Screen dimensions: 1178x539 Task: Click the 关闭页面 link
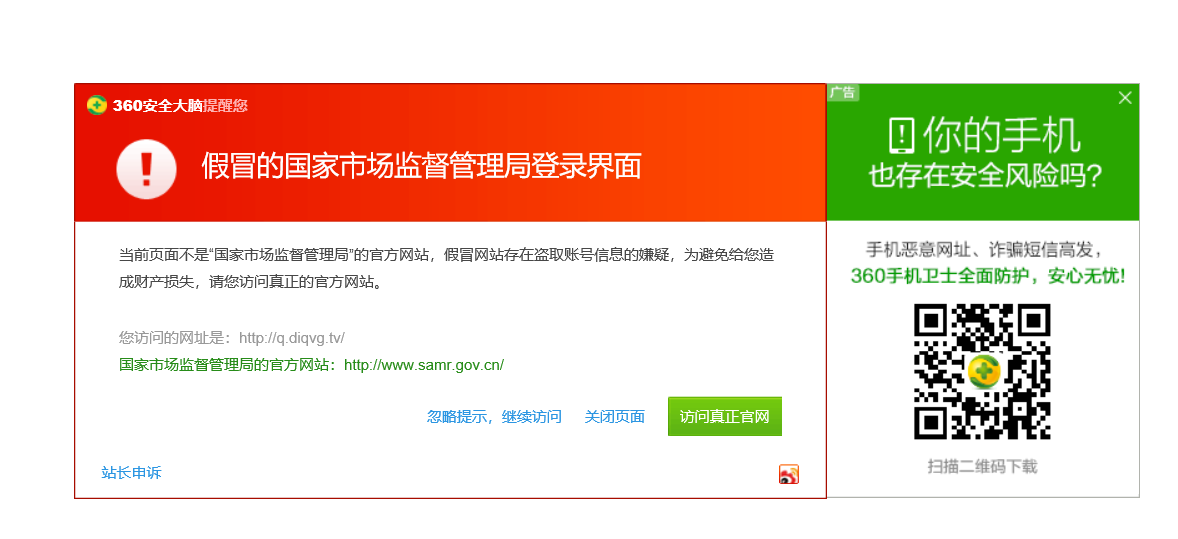pos(615,416)
